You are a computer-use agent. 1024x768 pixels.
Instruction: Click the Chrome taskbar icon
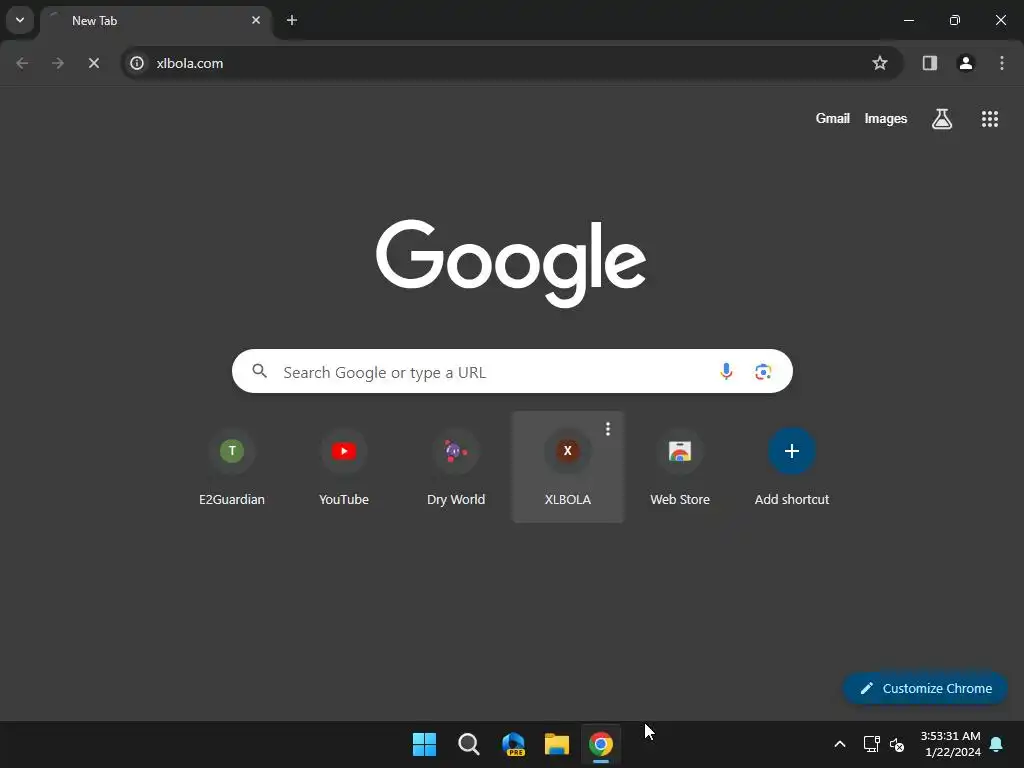601,744
